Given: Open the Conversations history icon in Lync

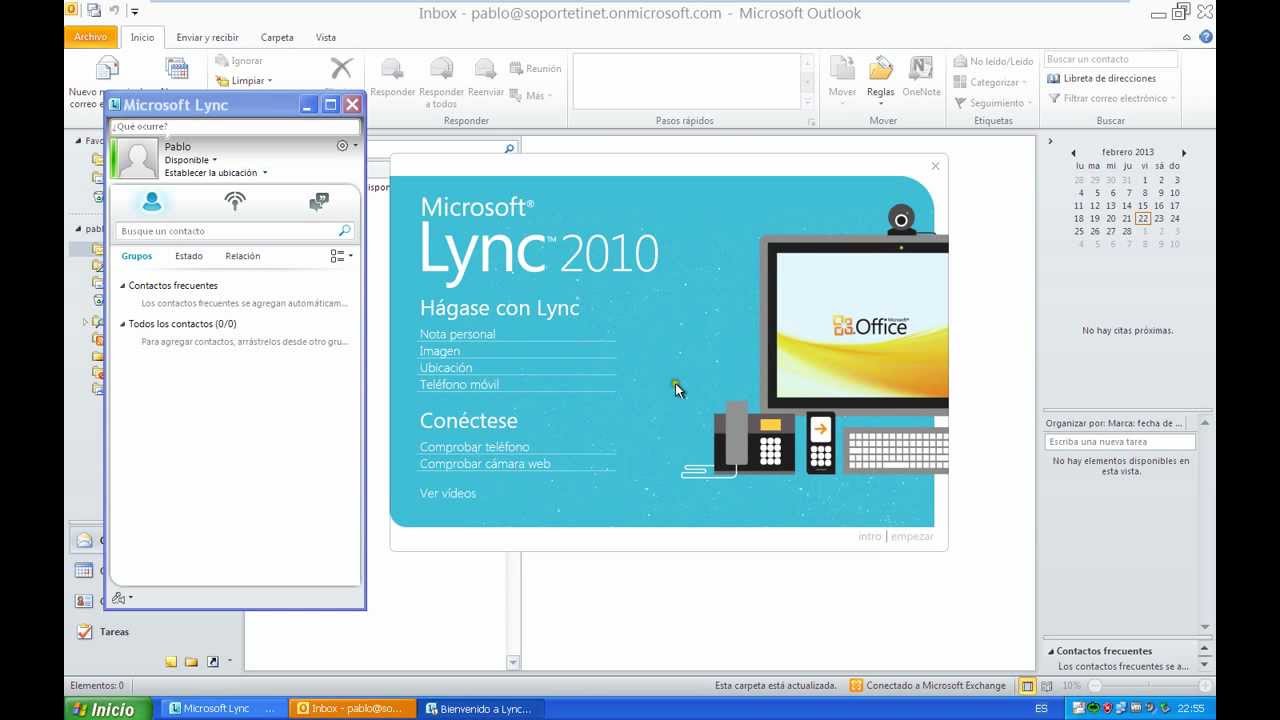Looking at the screenshot, I should (x=319, y=202).
